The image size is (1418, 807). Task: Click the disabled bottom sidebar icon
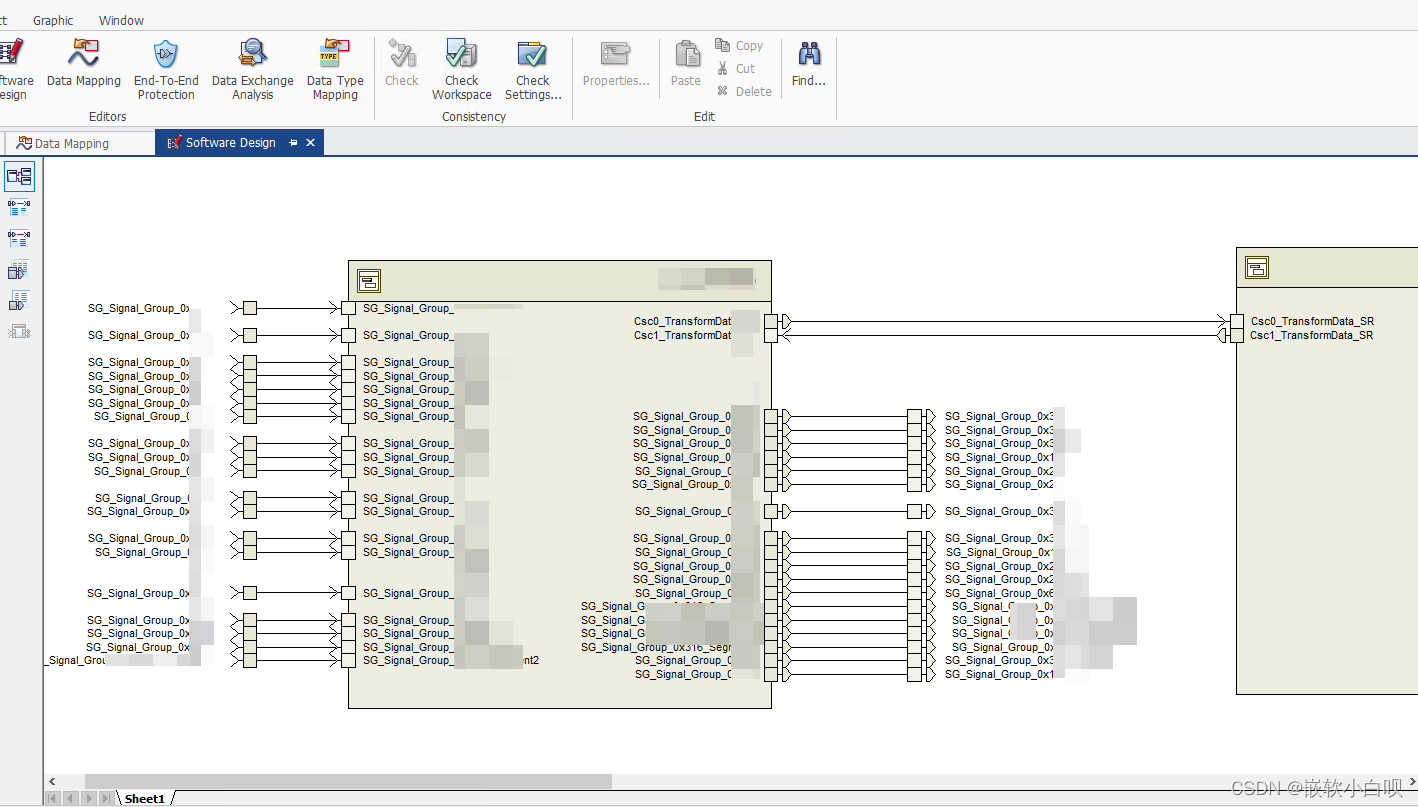click(x=19, y=332)
